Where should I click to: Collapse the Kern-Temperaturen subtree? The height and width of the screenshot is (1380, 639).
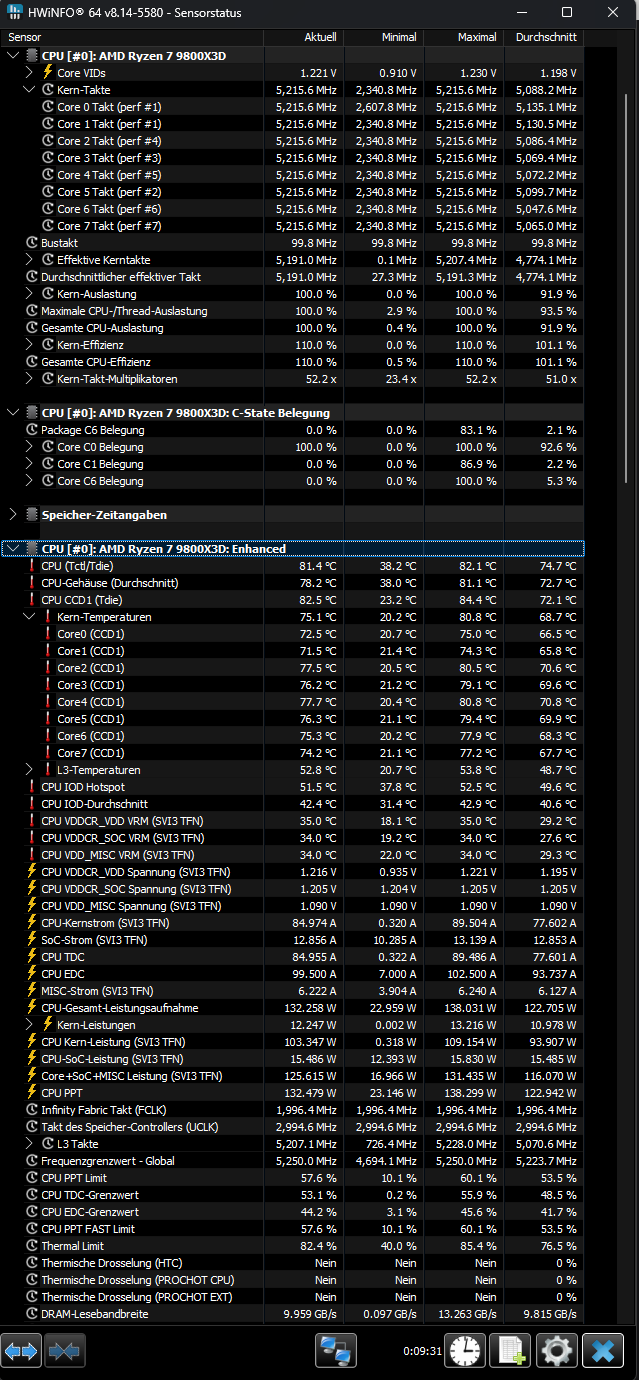29,617
